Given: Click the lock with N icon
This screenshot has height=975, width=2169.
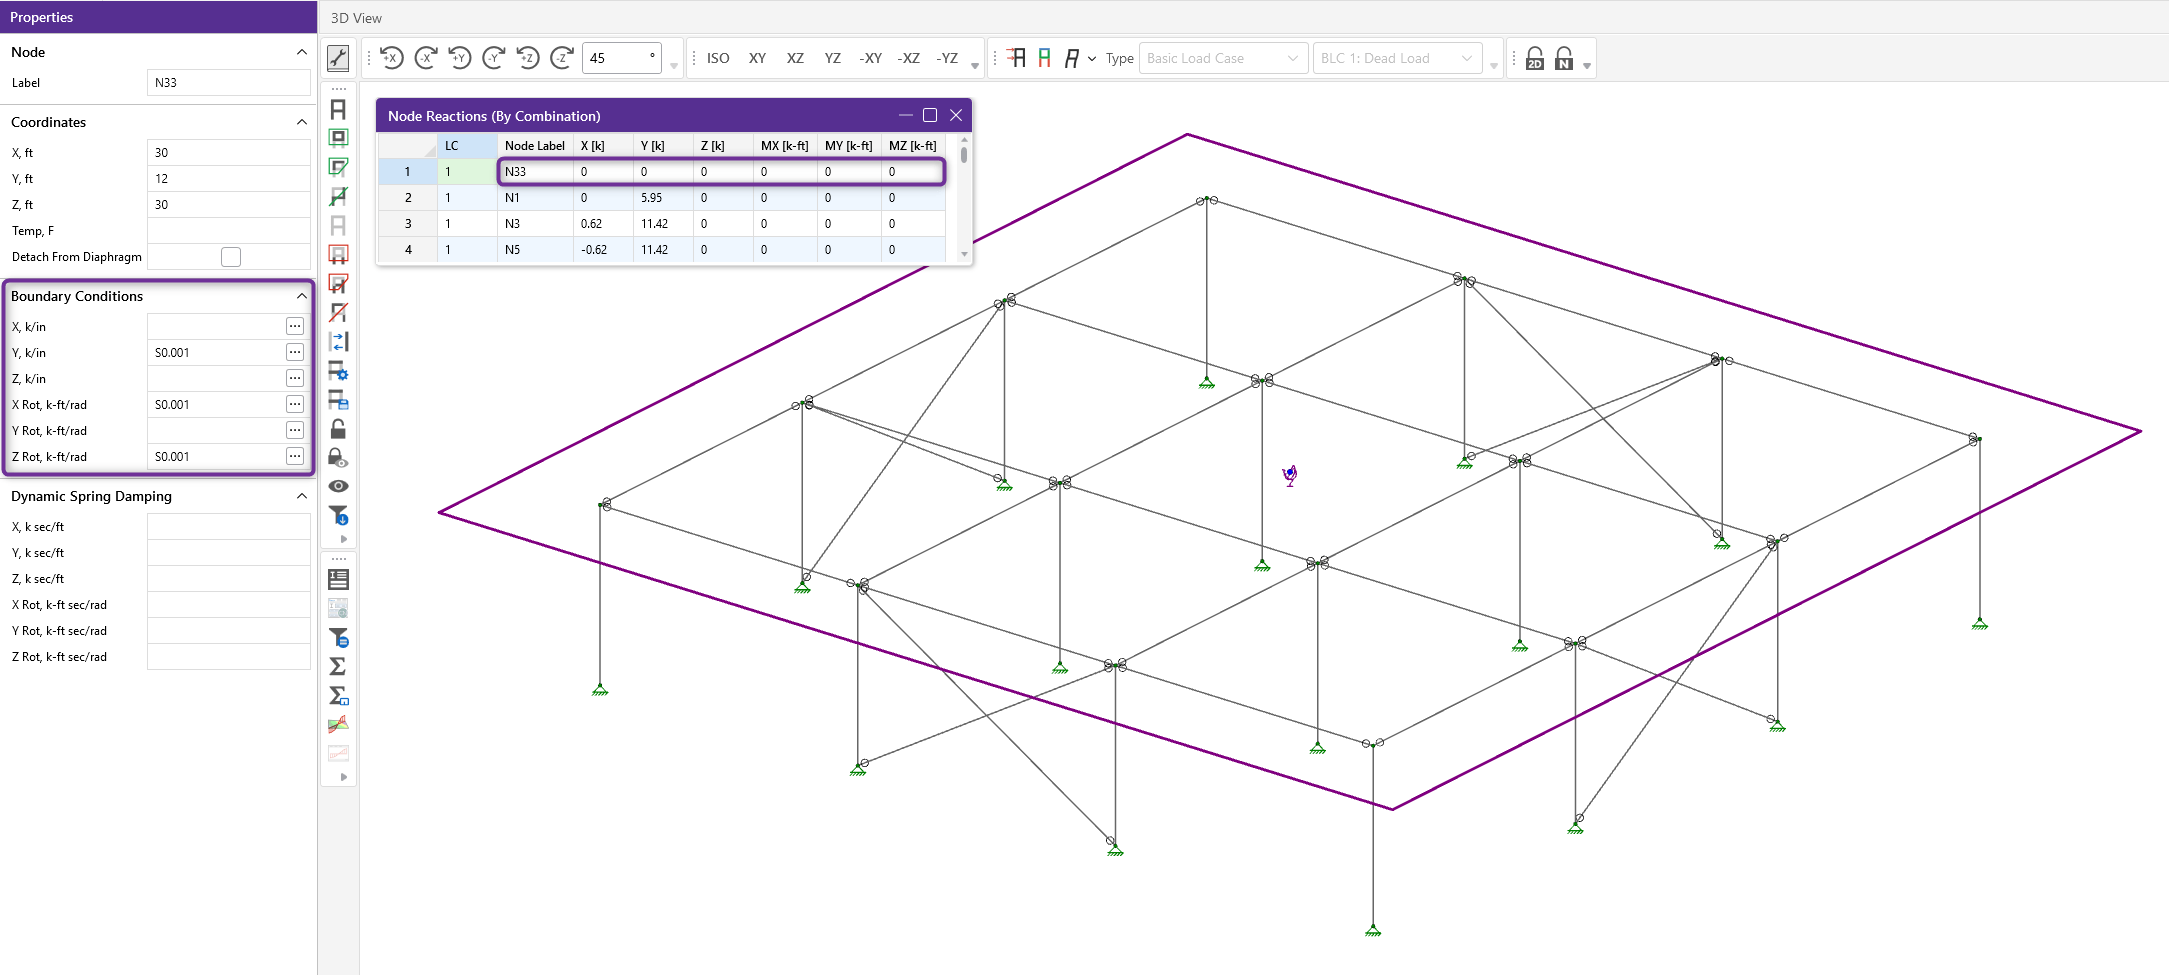Looking at the screenshot, I should tap(1564, 58).
